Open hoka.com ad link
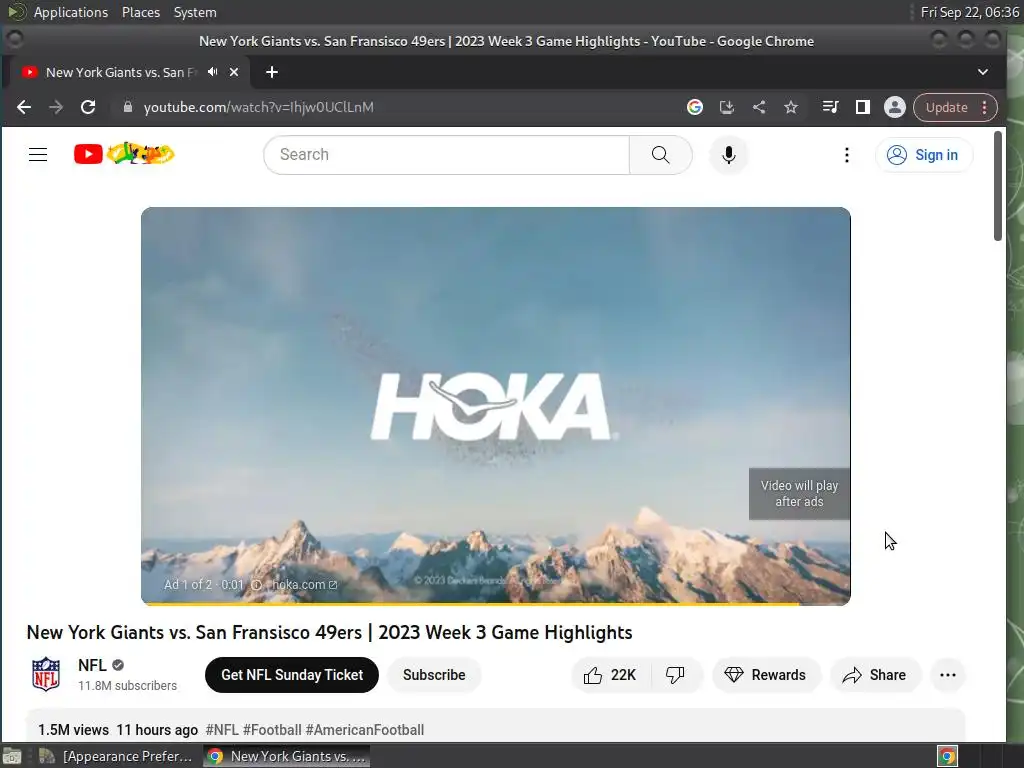 pyautogui.click(x=304, y=584)
